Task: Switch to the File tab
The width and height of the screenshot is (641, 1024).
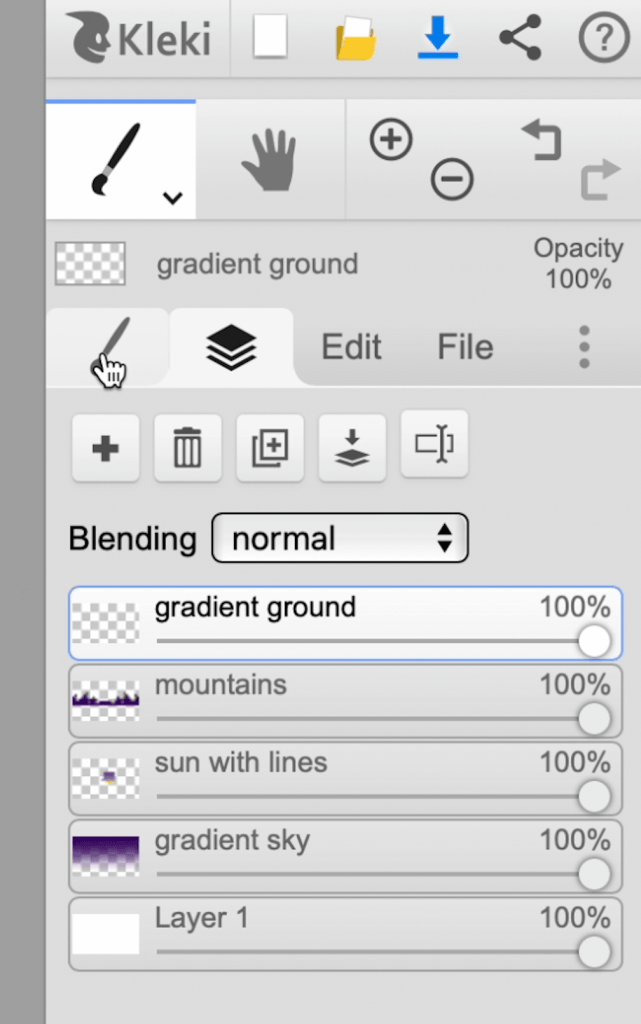Action: click(465, 347)
